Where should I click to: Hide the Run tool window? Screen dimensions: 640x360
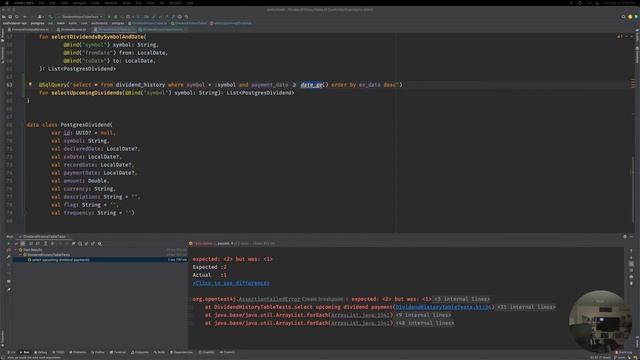coord(631,236)
